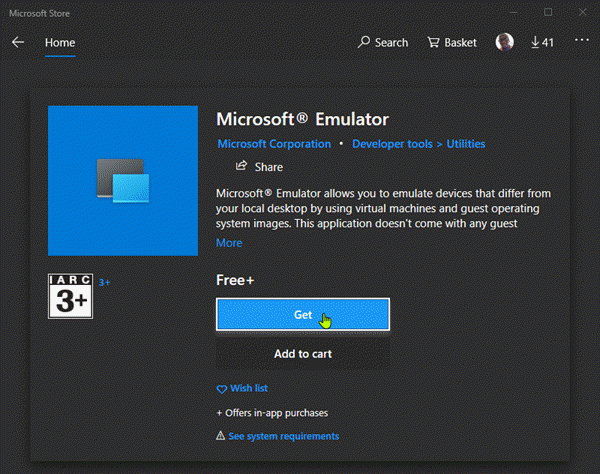Open downloads showing 41 updates
This screenshot has height=474, width=600.
[542, 43]
